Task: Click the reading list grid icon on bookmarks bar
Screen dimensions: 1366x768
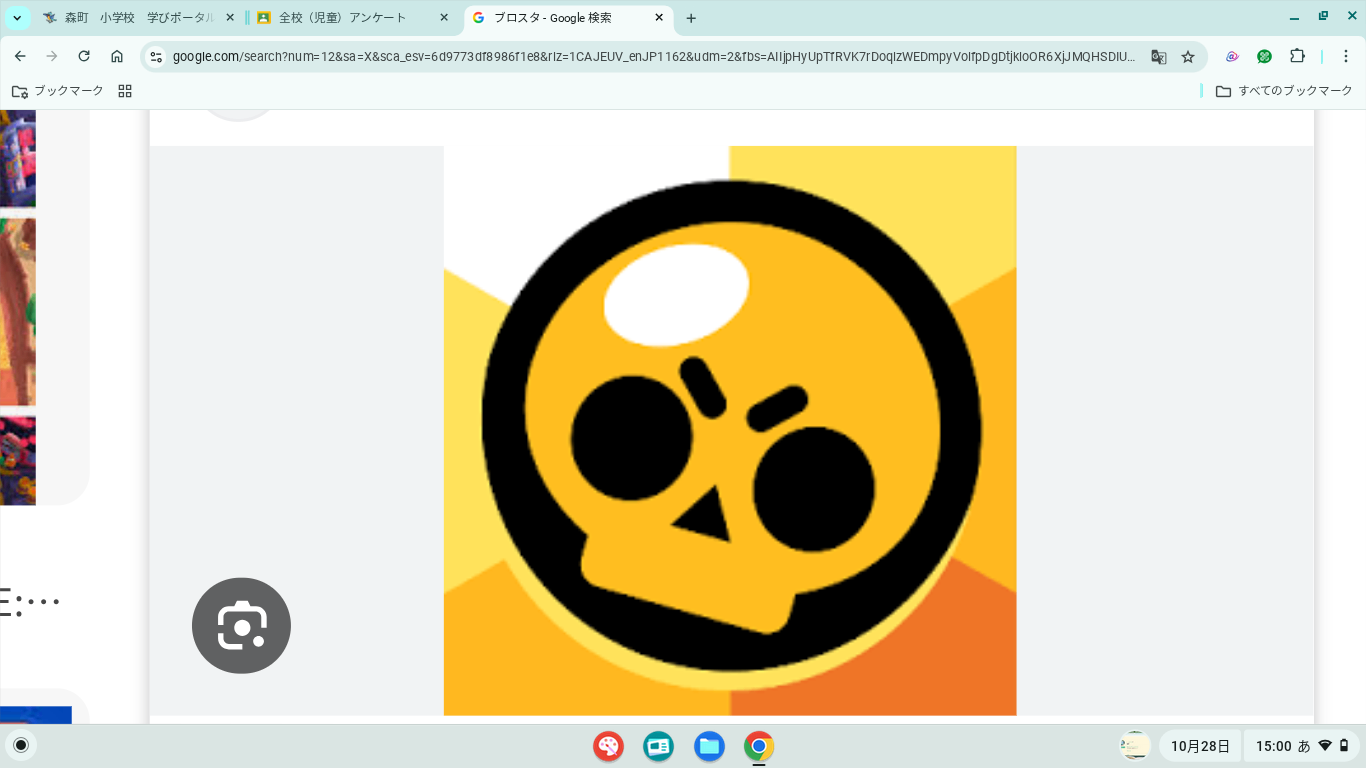Action: (x=124, y=90)
